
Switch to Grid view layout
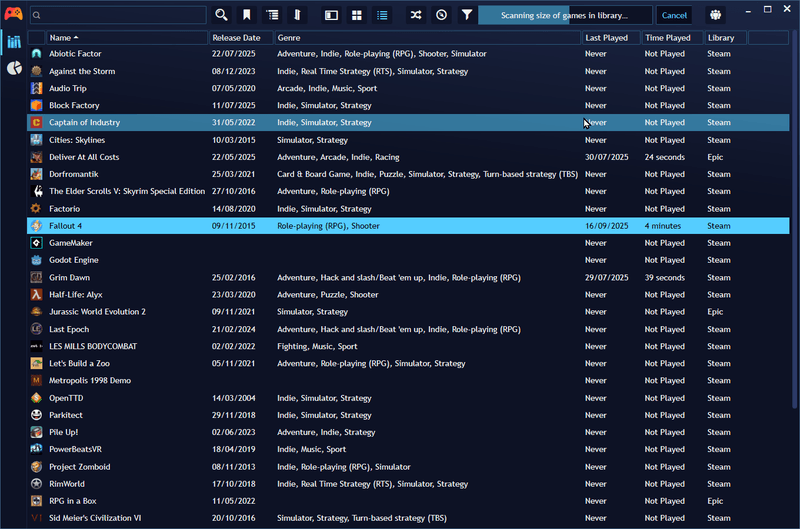357,15
